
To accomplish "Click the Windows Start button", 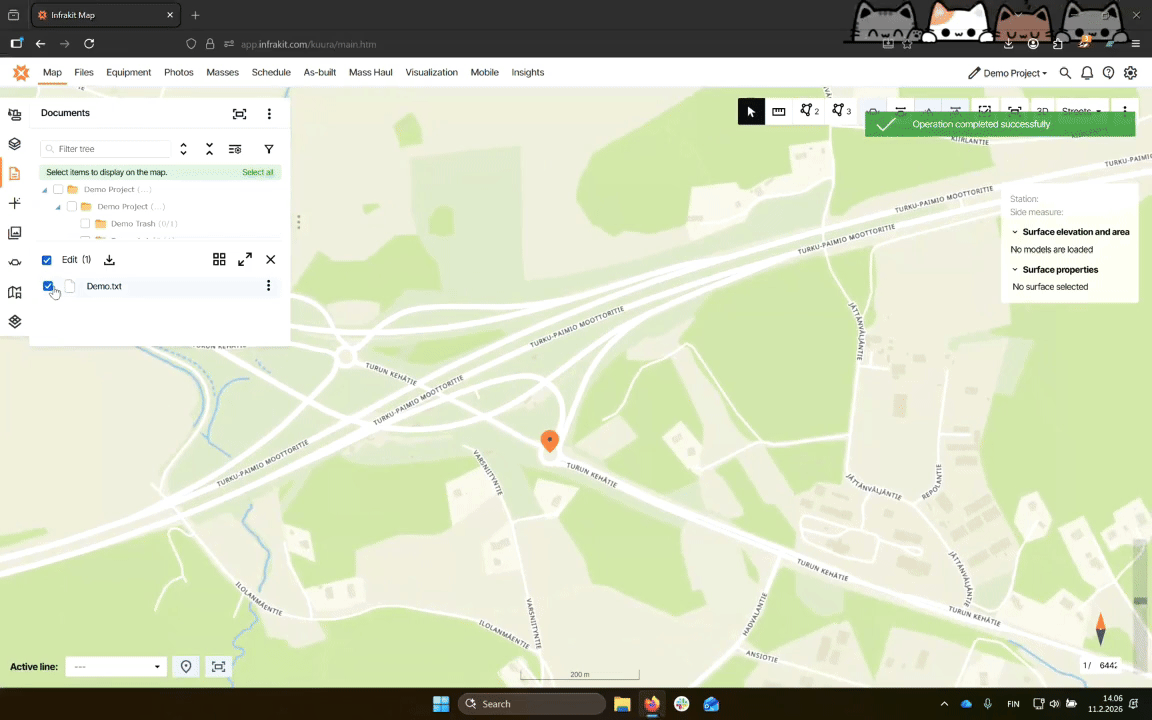I will [441, 704].
